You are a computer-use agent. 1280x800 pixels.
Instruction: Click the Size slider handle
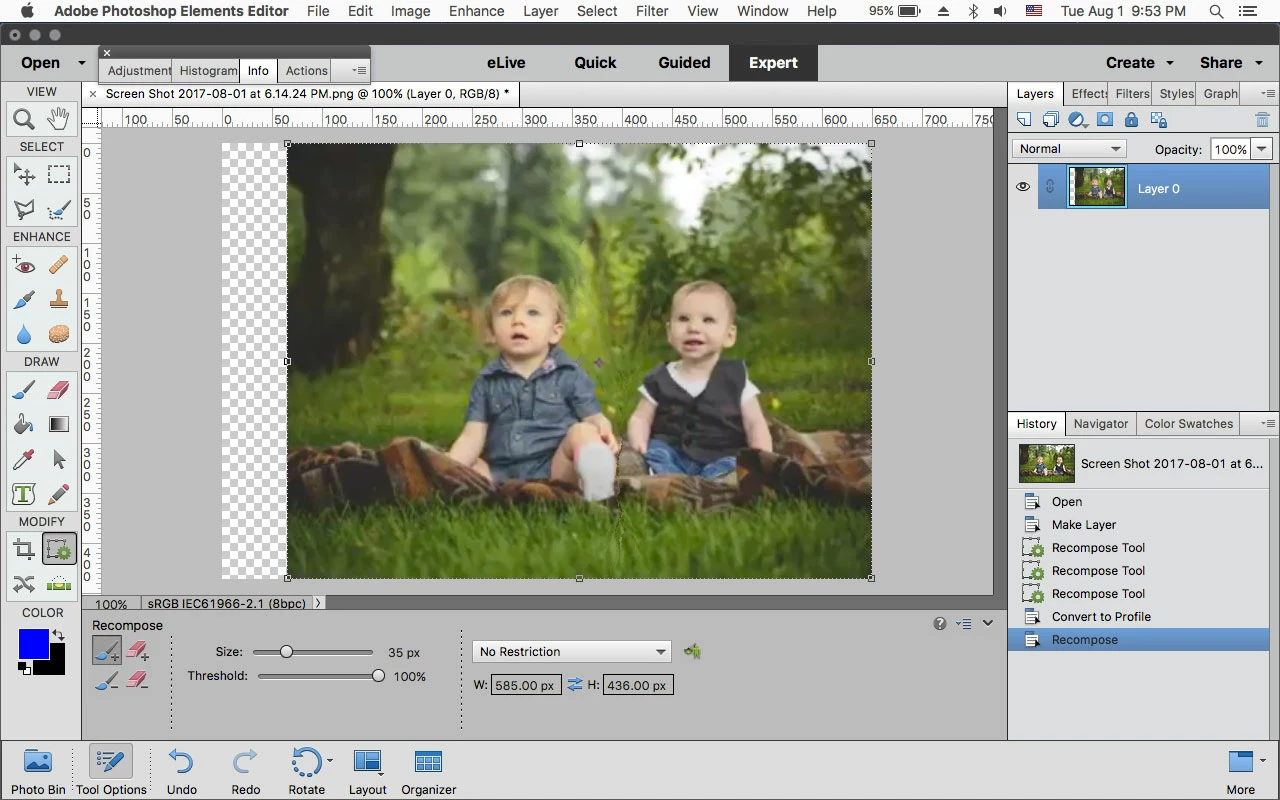tap(286, 652)
